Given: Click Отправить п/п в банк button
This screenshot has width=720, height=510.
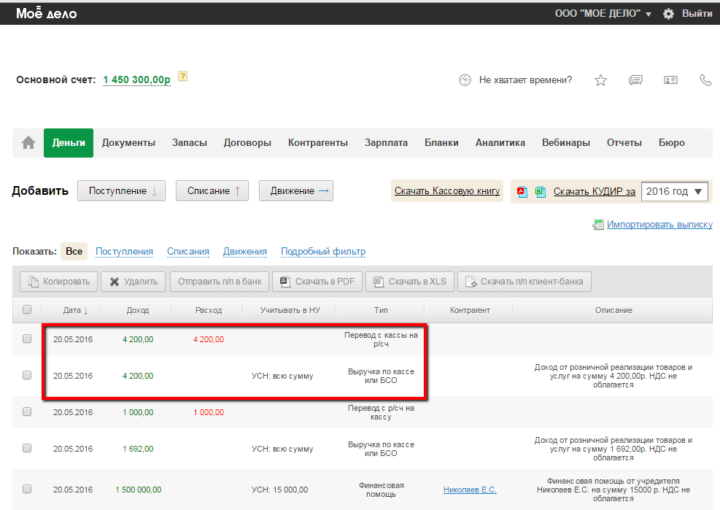Looking at the screenshot, I should point(219,281).
